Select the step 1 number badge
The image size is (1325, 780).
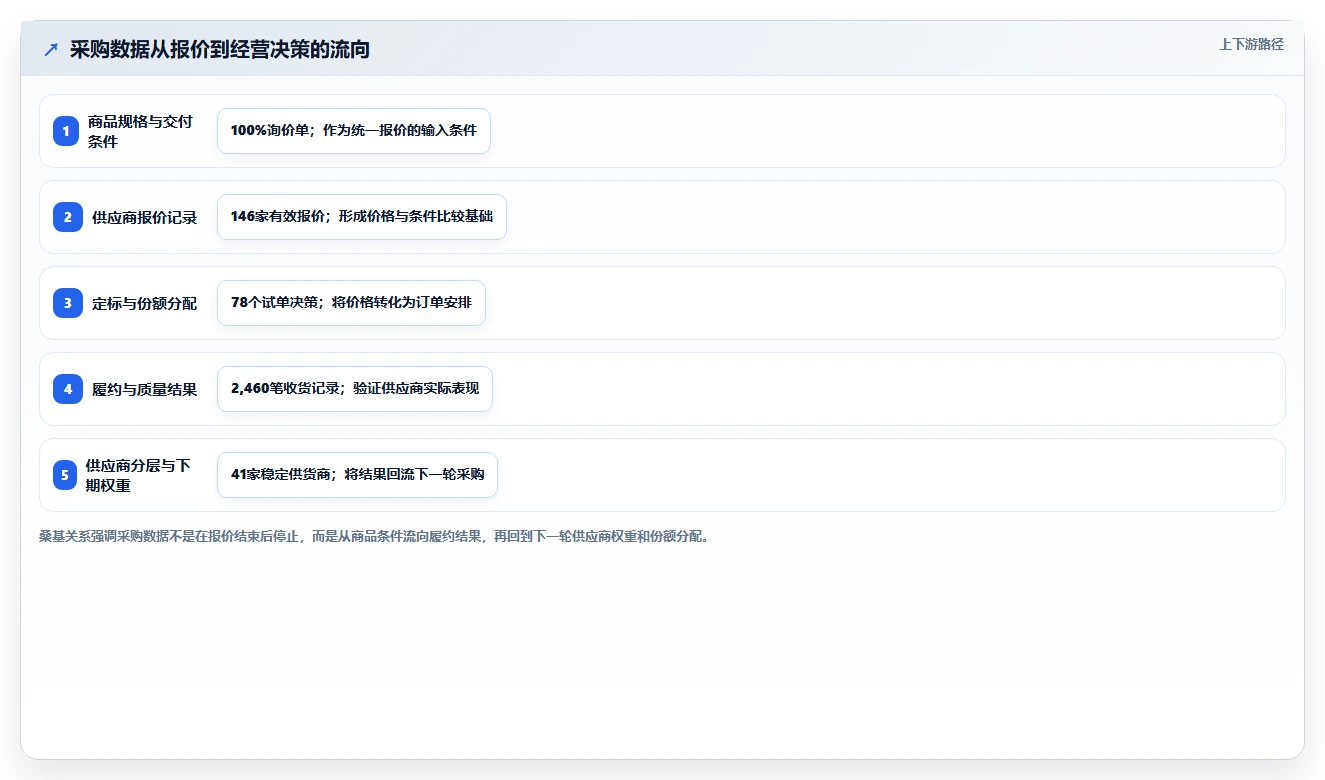(66, 131)
